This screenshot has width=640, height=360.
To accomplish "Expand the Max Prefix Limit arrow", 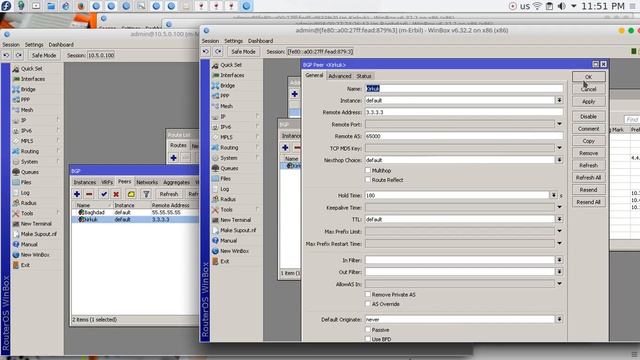I will click(x=559, y=231).
